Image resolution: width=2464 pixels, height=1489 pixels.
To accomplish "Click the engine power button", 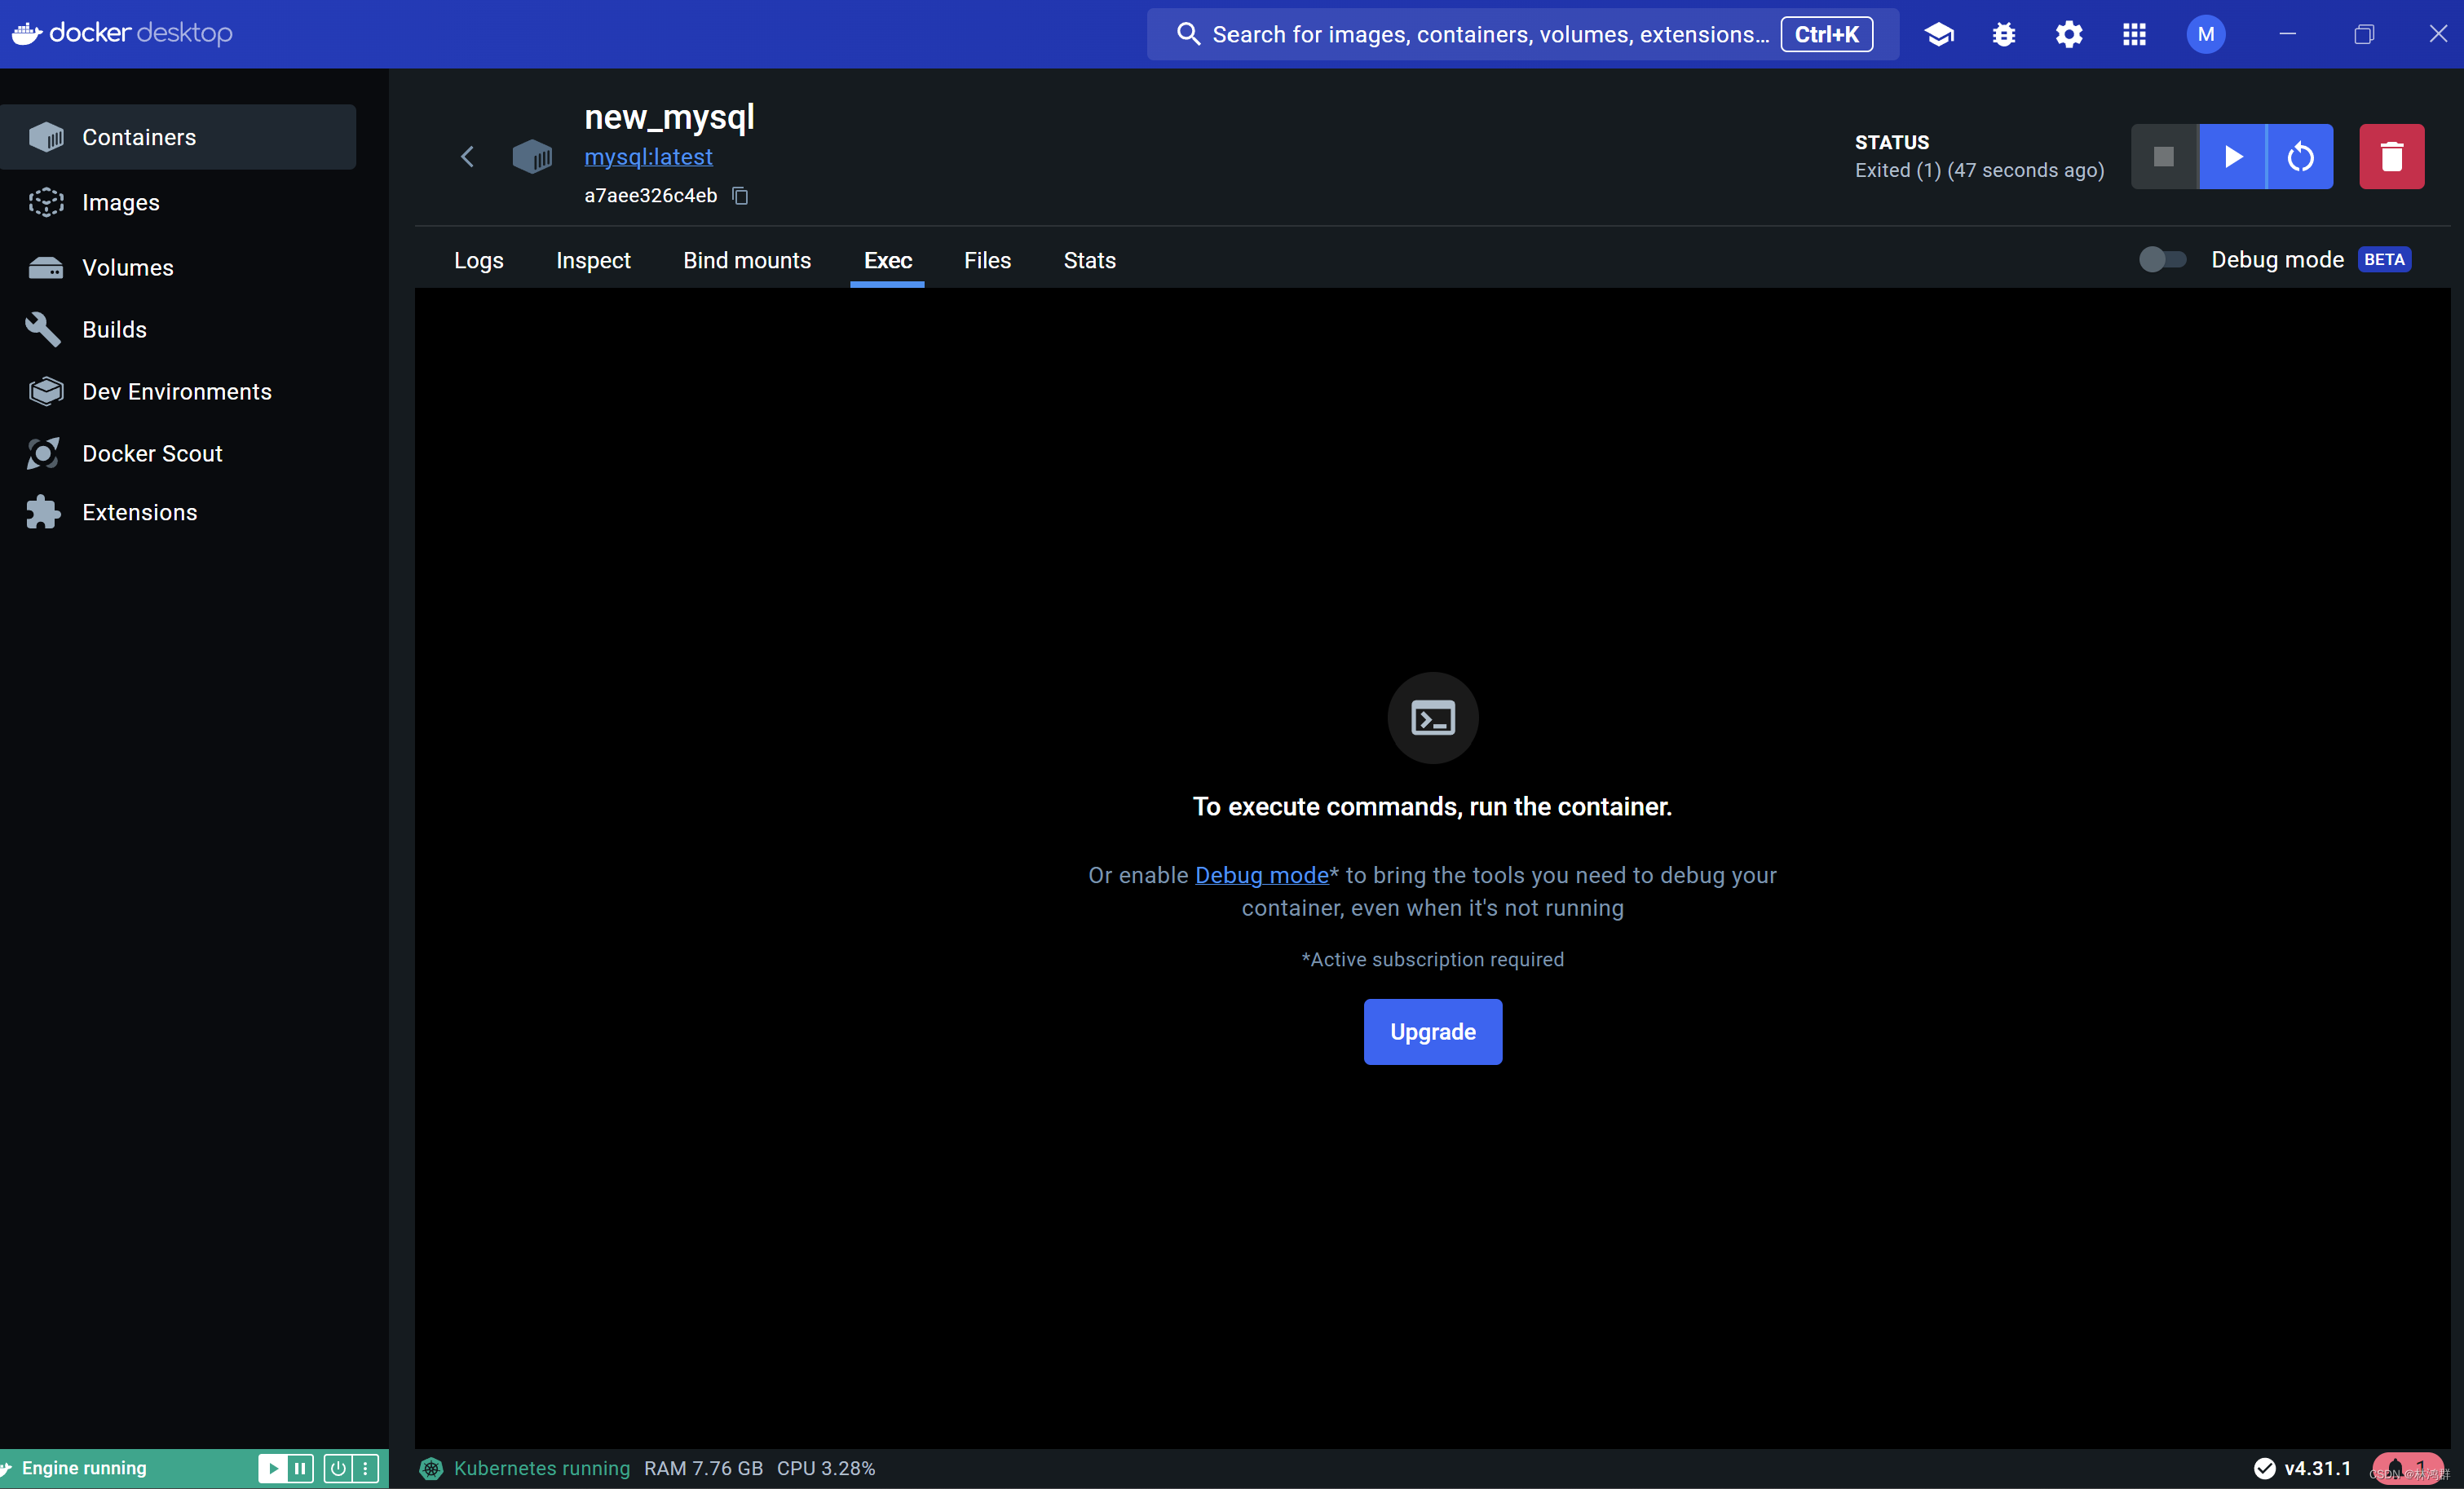I will 338,1468.
